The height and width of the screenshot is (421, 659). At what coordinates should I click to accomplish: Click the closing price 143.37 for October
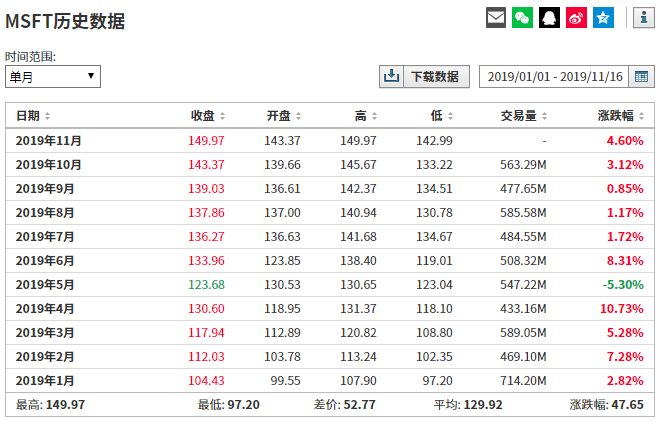coord(206,164)
